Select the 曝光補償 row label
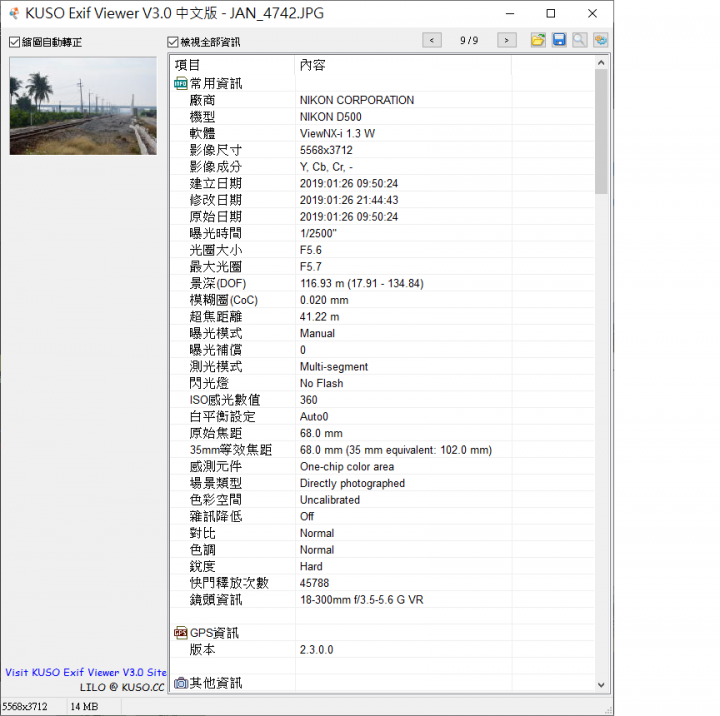This screenshot has width=720, height=716. click(x=216, y=350)
